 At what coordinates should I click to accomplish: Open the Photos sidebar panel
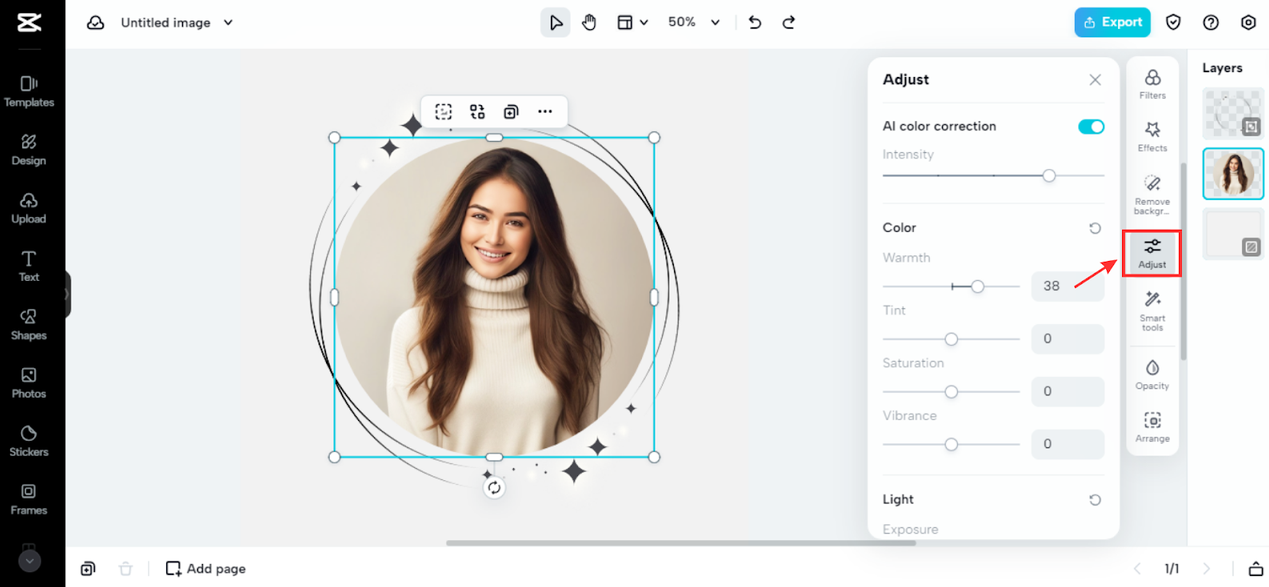(29, 382)
